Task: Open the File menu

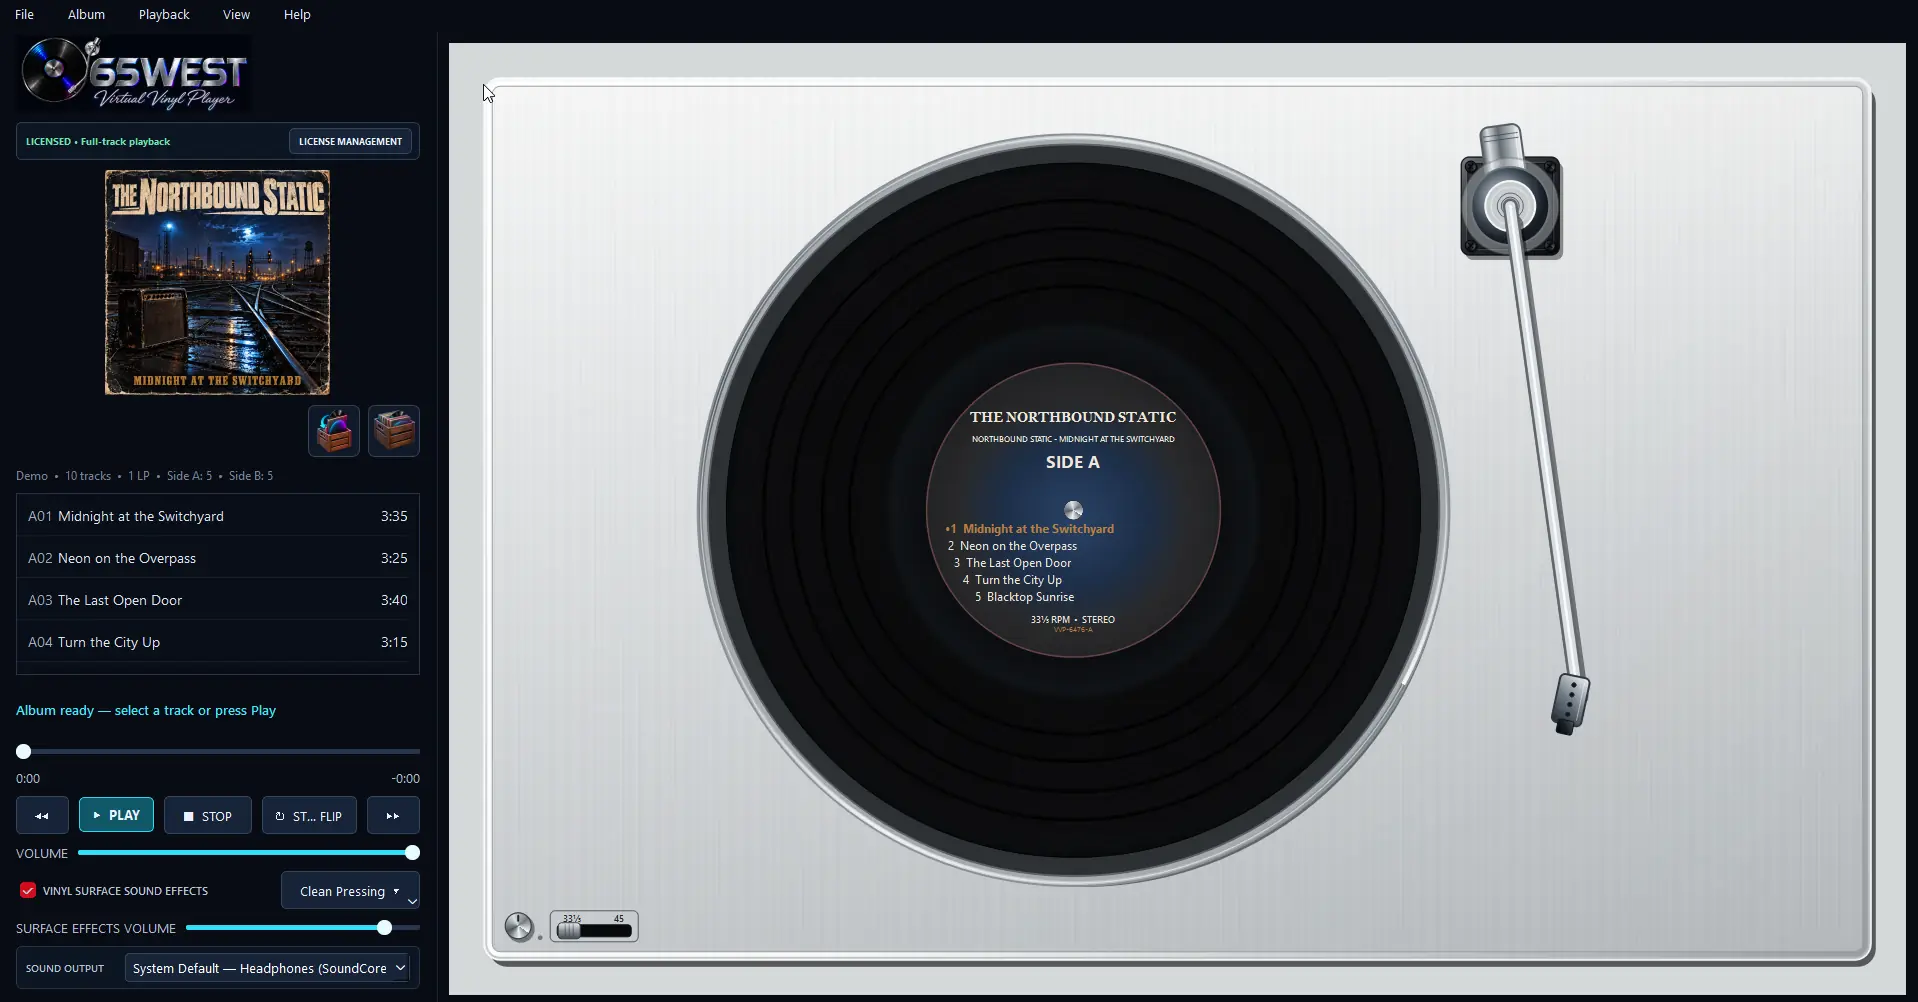Action: click(x=25, y=14)
